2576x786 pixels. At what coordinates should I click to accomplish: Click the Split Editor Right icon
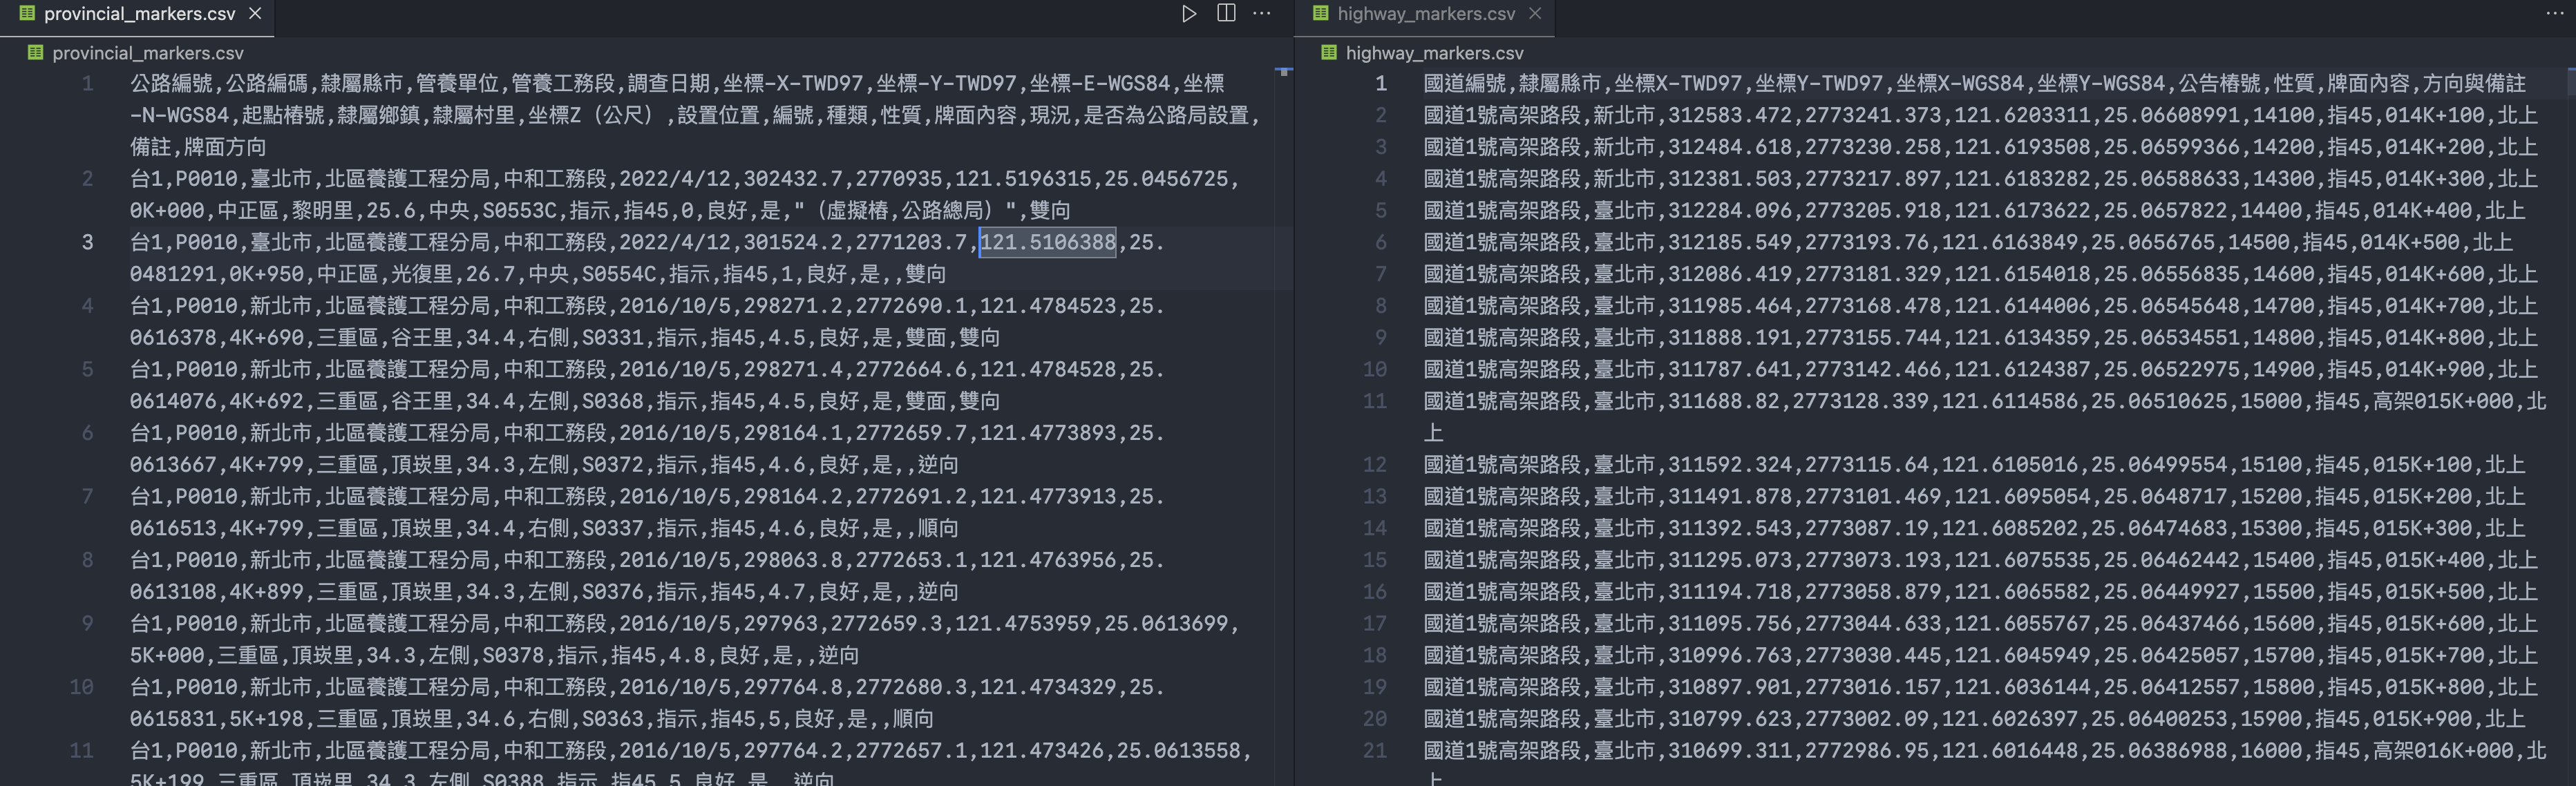tap(1226, 14)
